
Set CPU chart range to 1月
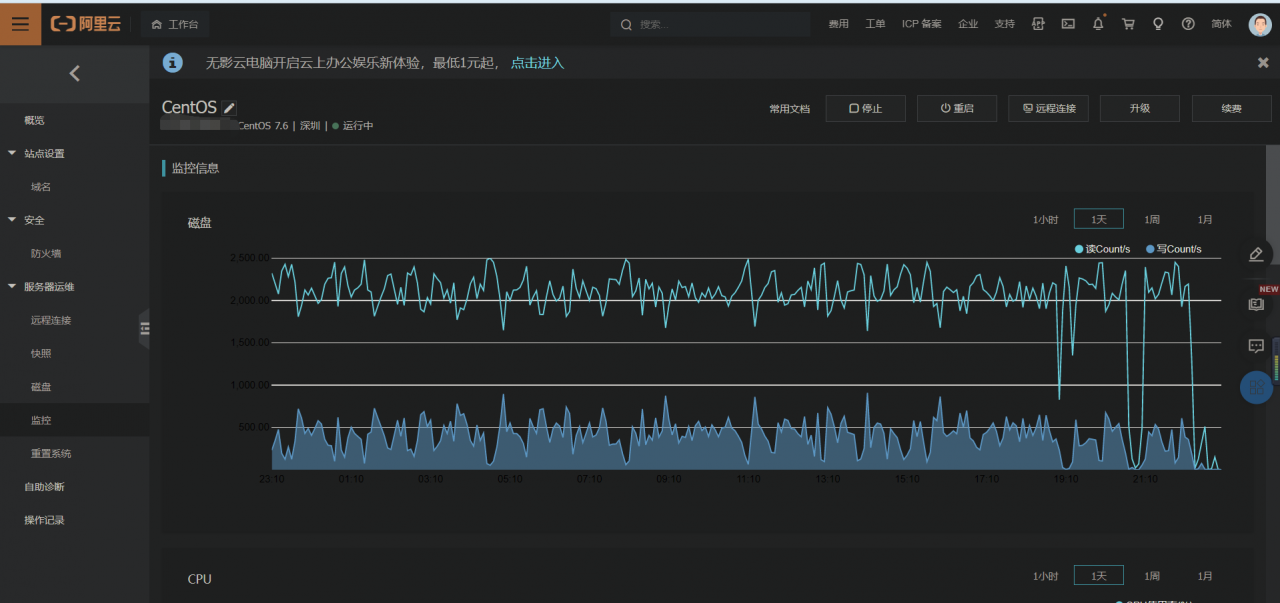point(1205,576)
